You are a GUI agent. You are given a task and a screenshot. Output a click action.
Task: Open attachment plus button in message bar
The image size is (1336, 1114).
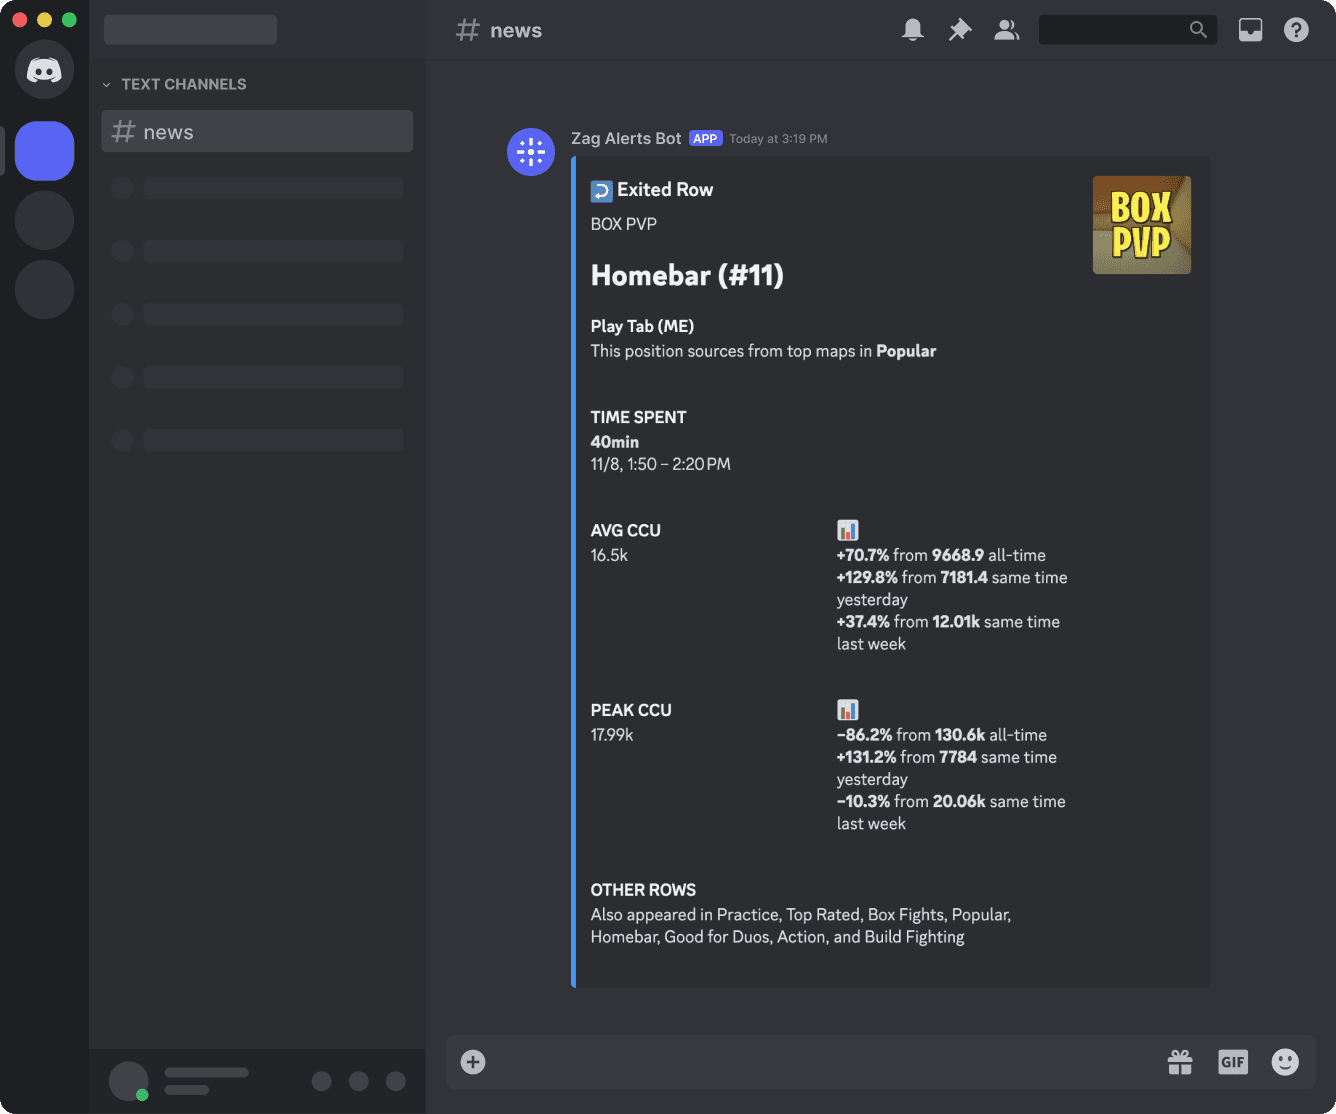tap(473, 1062)
